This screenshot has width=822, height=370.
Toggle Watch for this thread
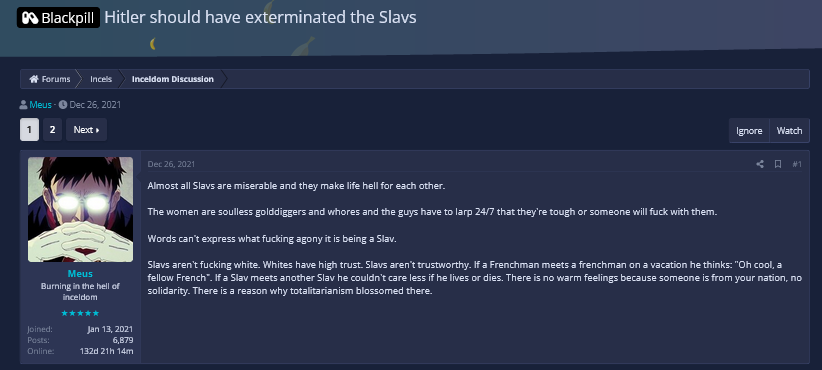click(789, 130)
